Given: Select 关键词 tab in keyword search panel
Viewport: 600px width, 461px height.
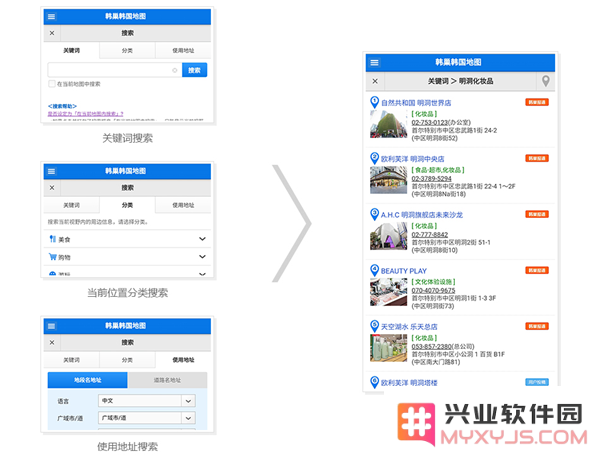Looking at the screenshot, I should [x=72, y=50].
